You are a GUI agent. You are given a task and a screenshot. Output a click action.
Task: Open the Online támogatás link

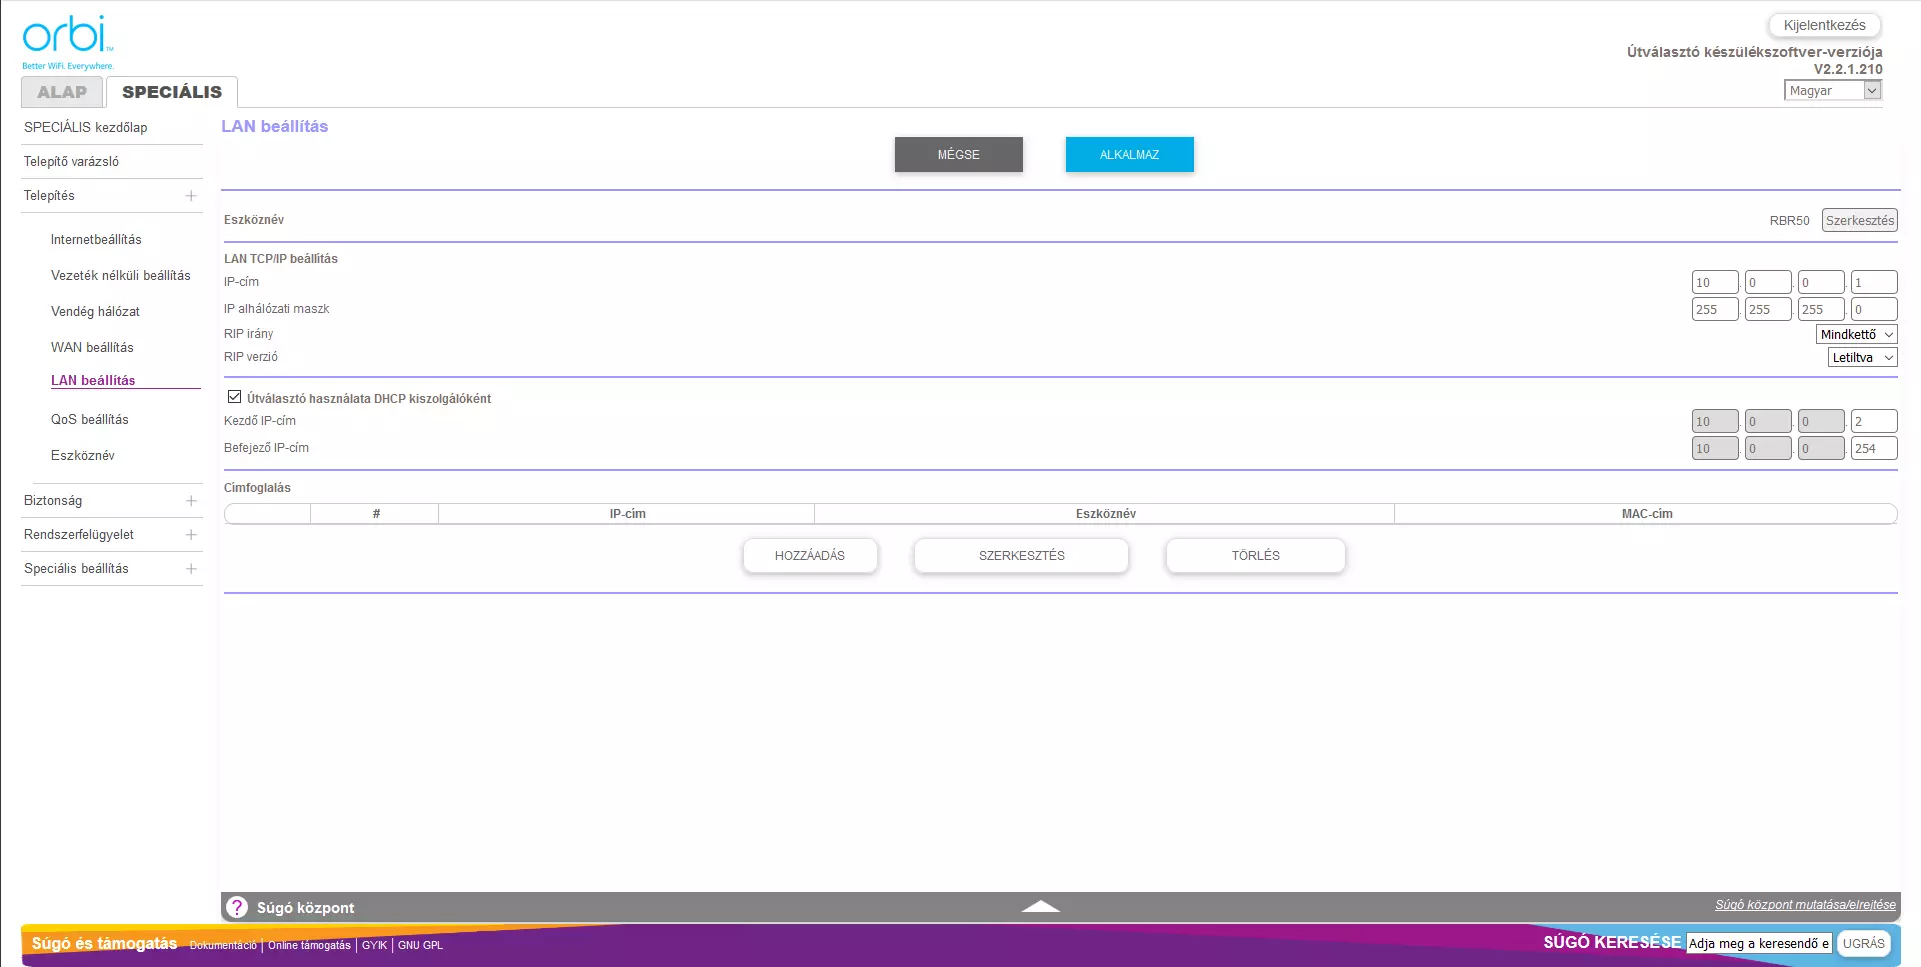(x=309, y=946)
